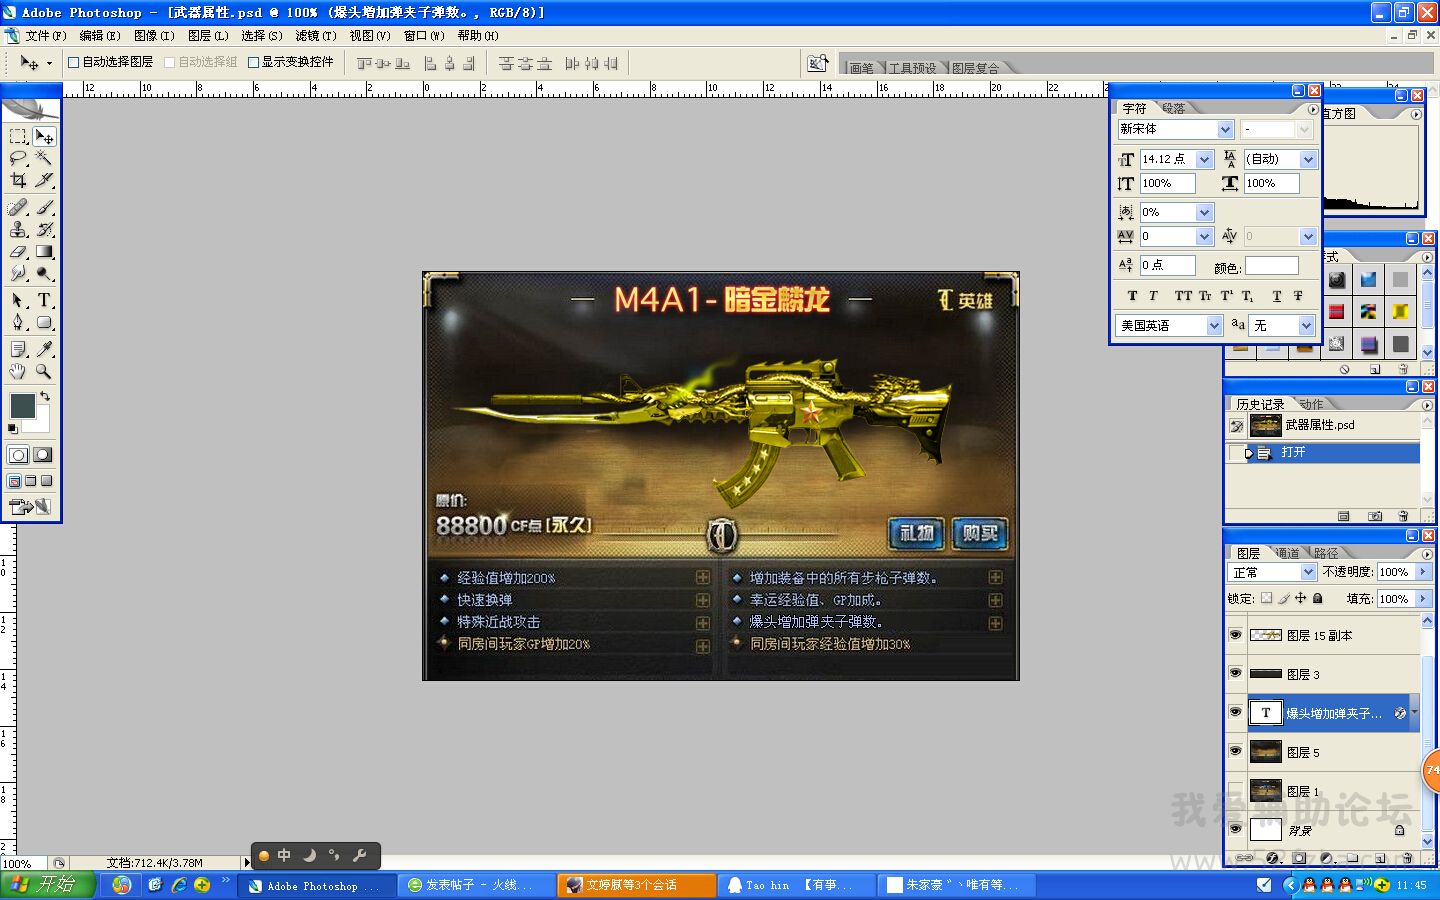Screen dimensions: 1440x900
Task: Enable the auto-select layer checkbox
Action: pos(74,62)
